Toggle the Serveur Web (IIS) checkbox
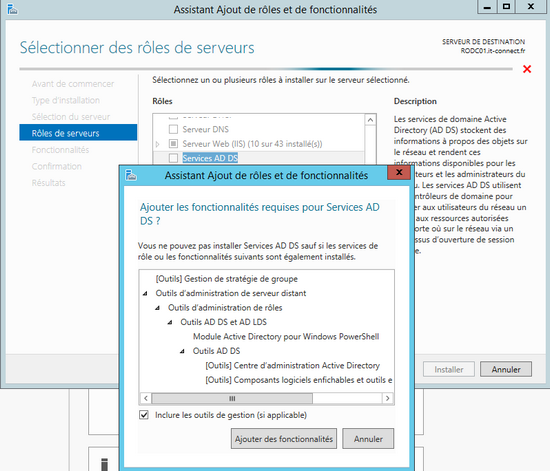 click(173, 144)
